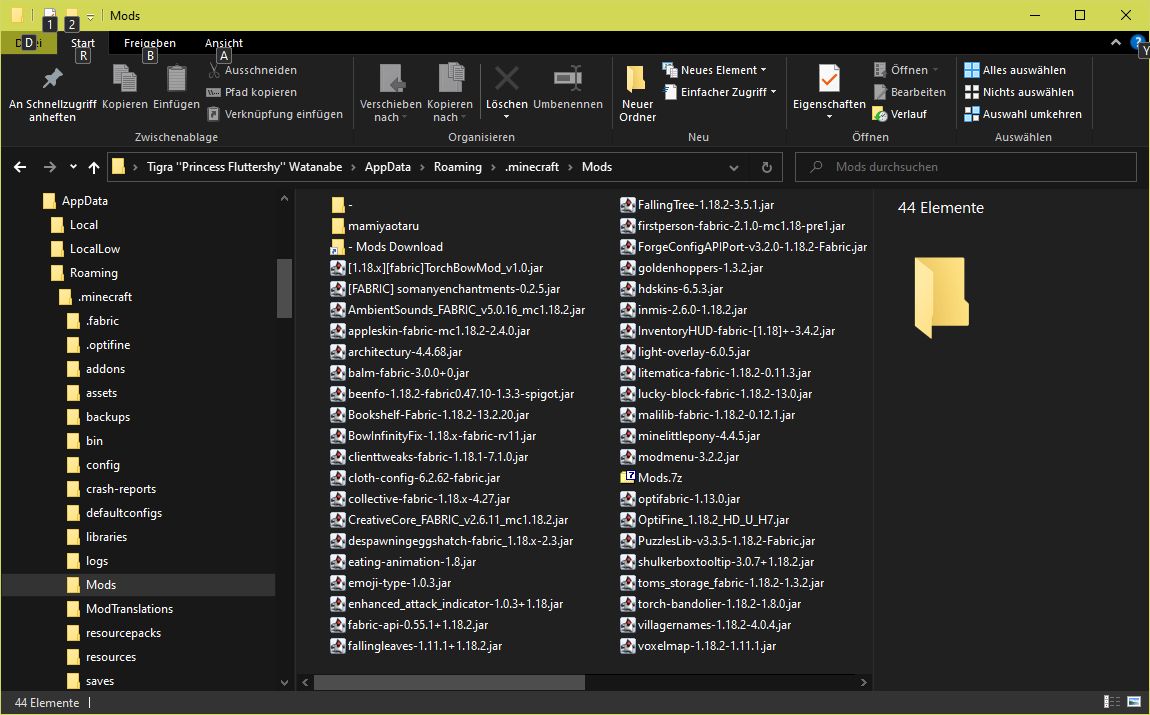Select OptiFine_1.18.2_HD_U_H7.jar file

tap(713, 520)
